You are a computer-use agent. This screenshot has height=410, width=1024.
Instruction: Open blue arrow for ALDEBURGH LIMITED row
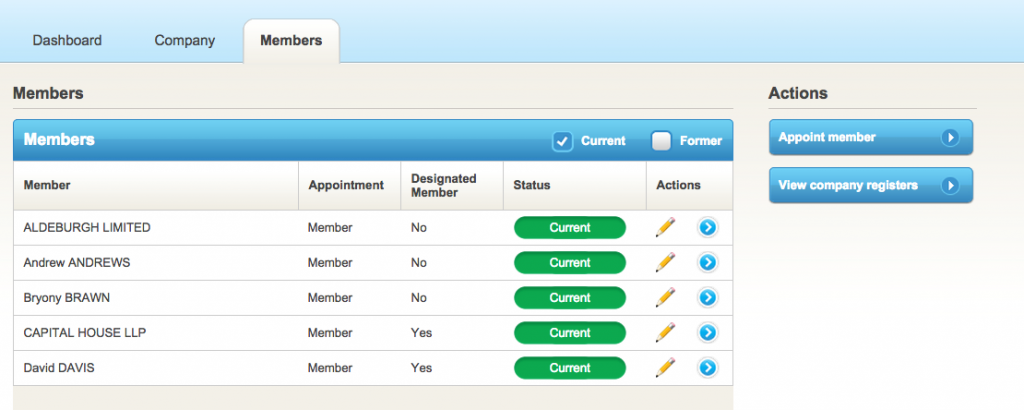[x=707, y=228]
